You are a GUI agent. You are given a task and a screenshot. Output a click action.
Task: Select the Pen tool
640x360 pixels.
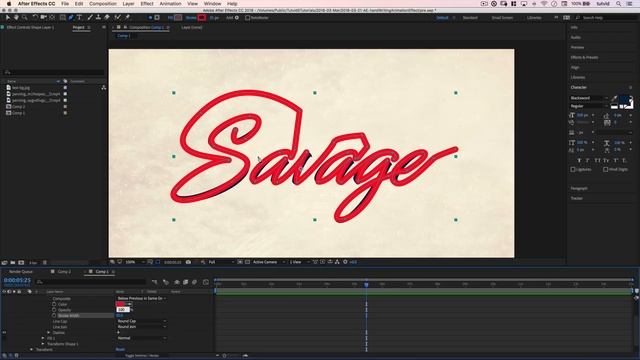click(71, 18)
